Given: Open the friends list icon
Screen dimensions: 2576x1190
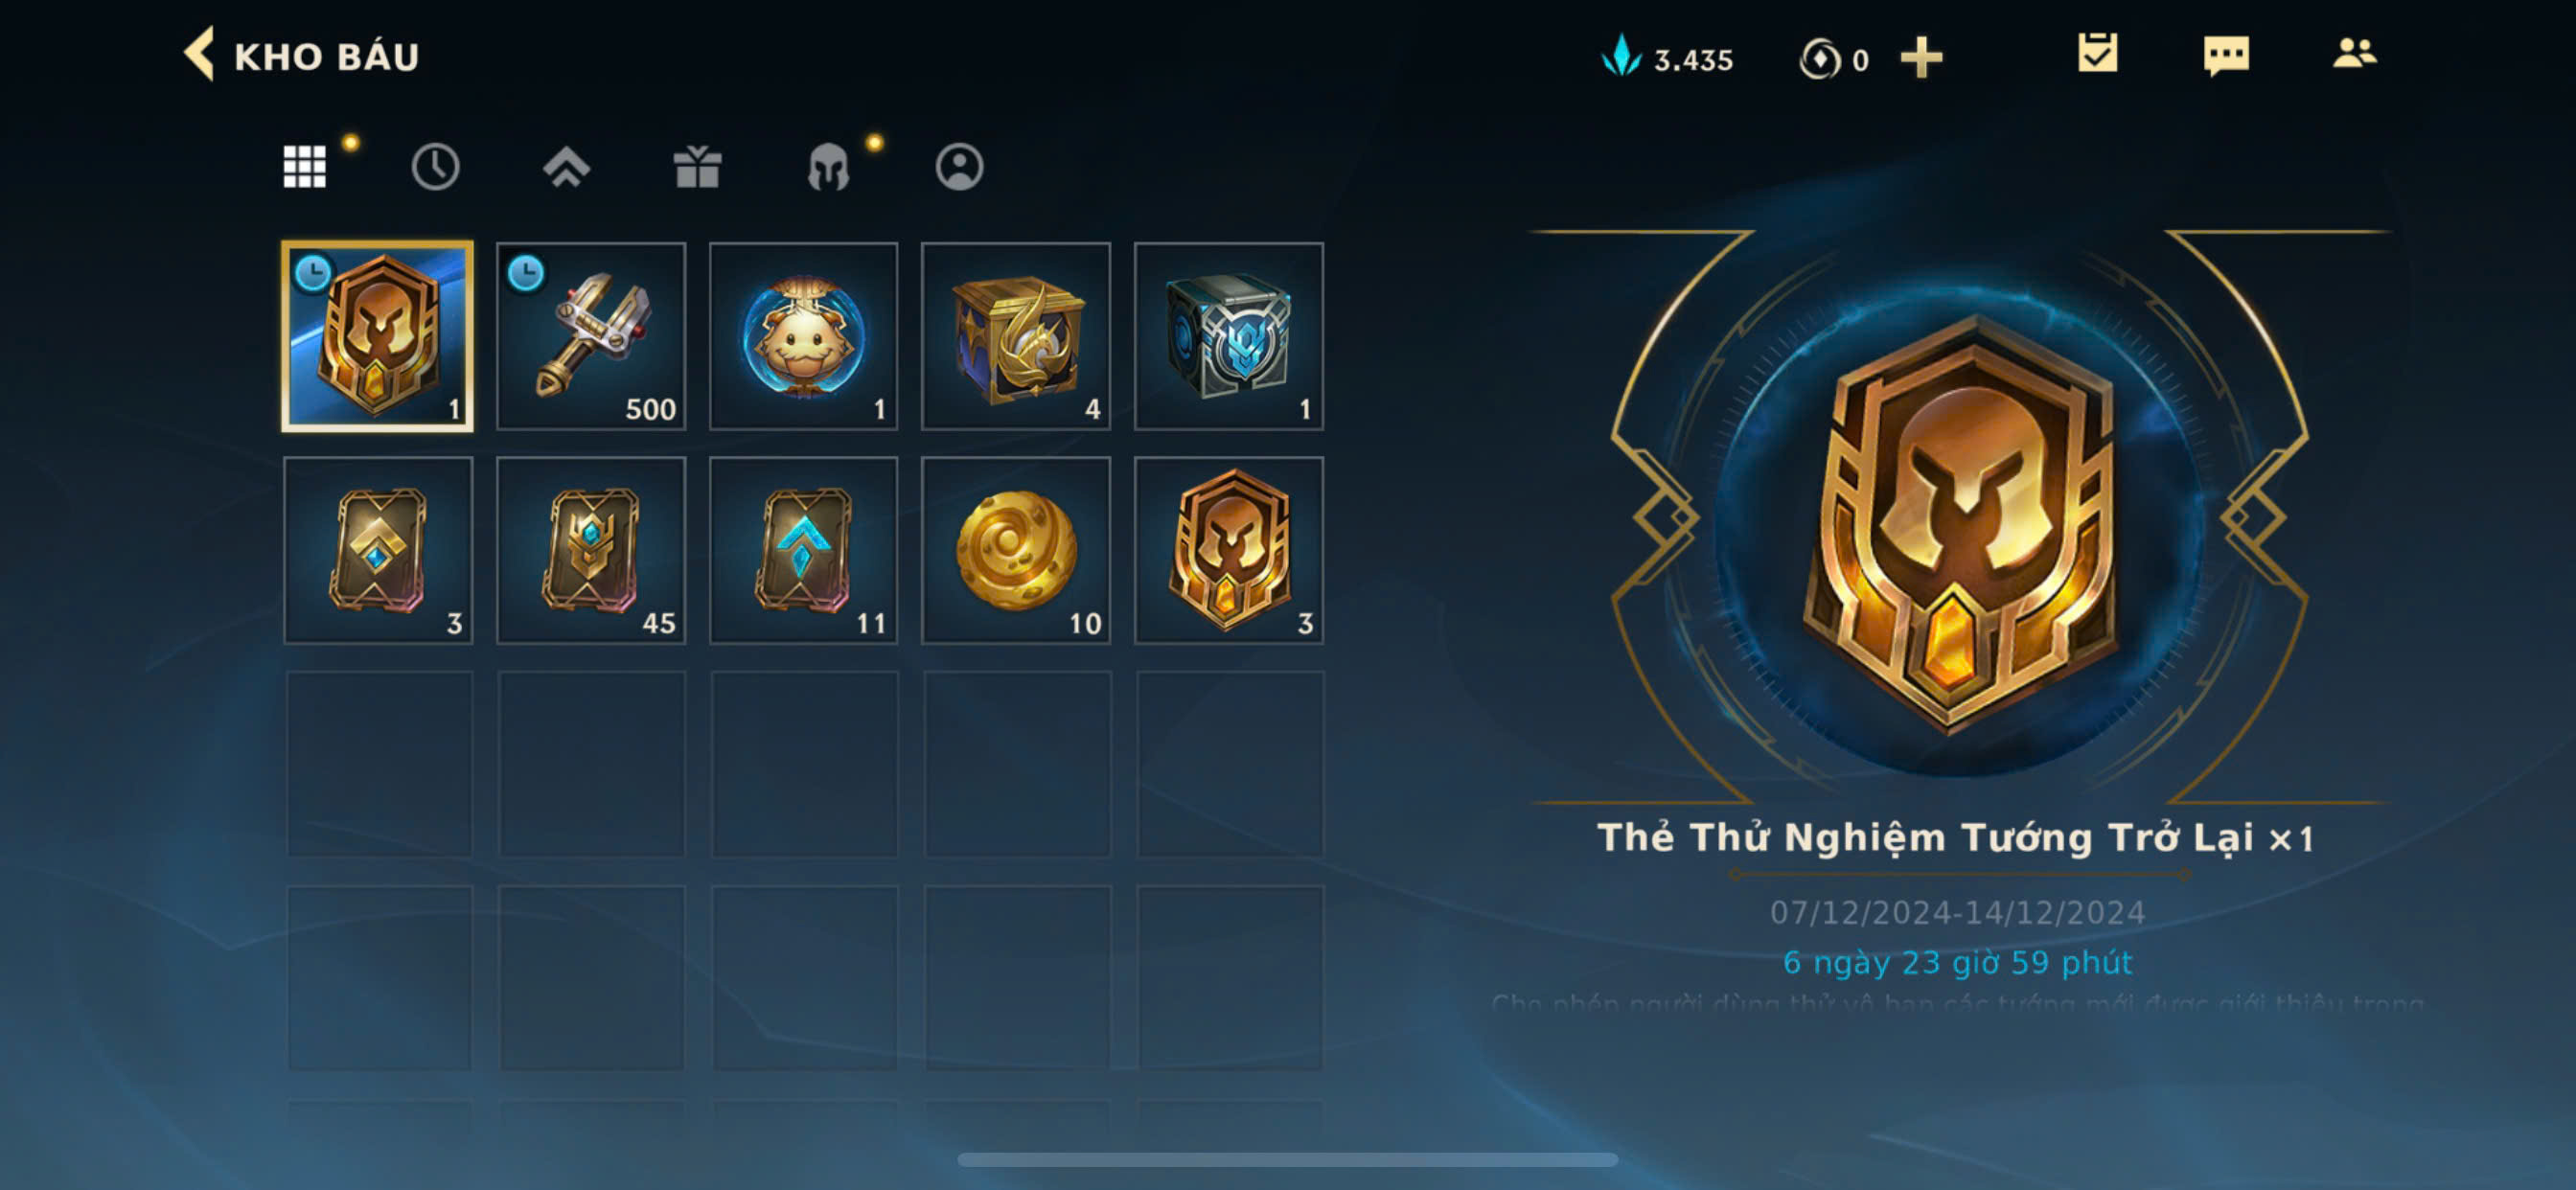Looking at the screenshot, I should pos(2354,53).
